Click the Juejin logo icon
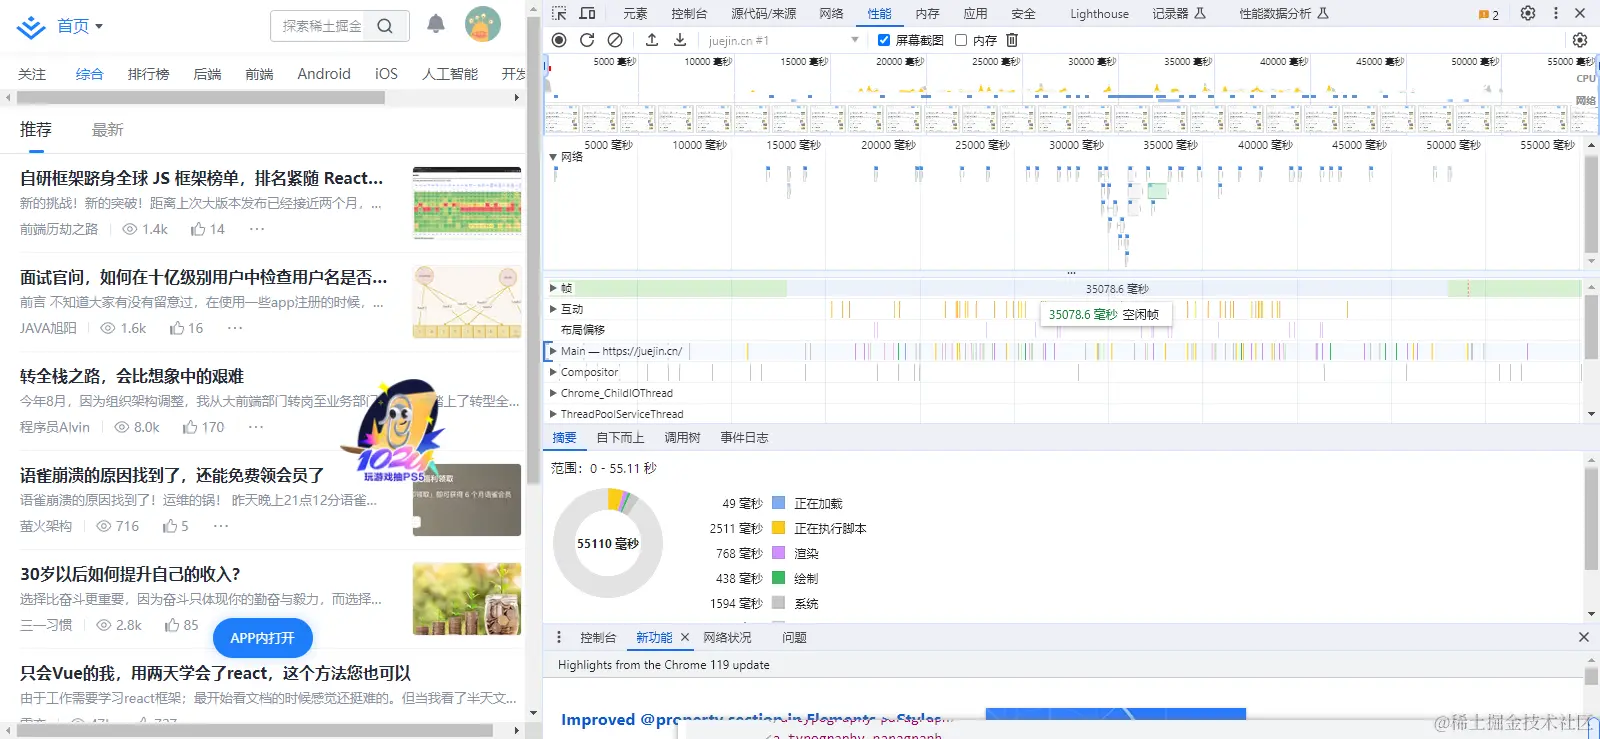 (x=31, y=26)
